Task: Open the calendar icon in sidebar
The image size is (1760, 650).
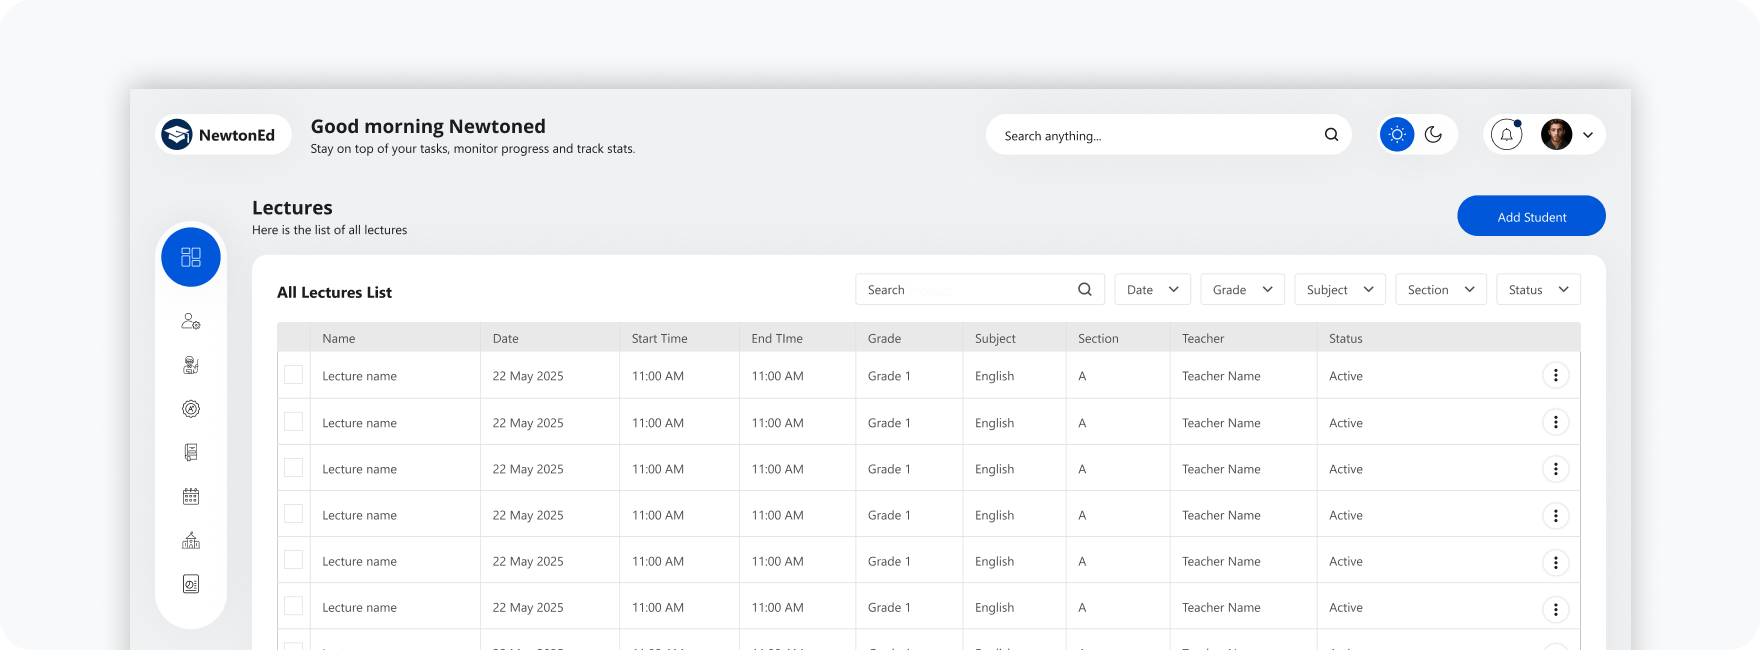Action: (x=191, y=496)
